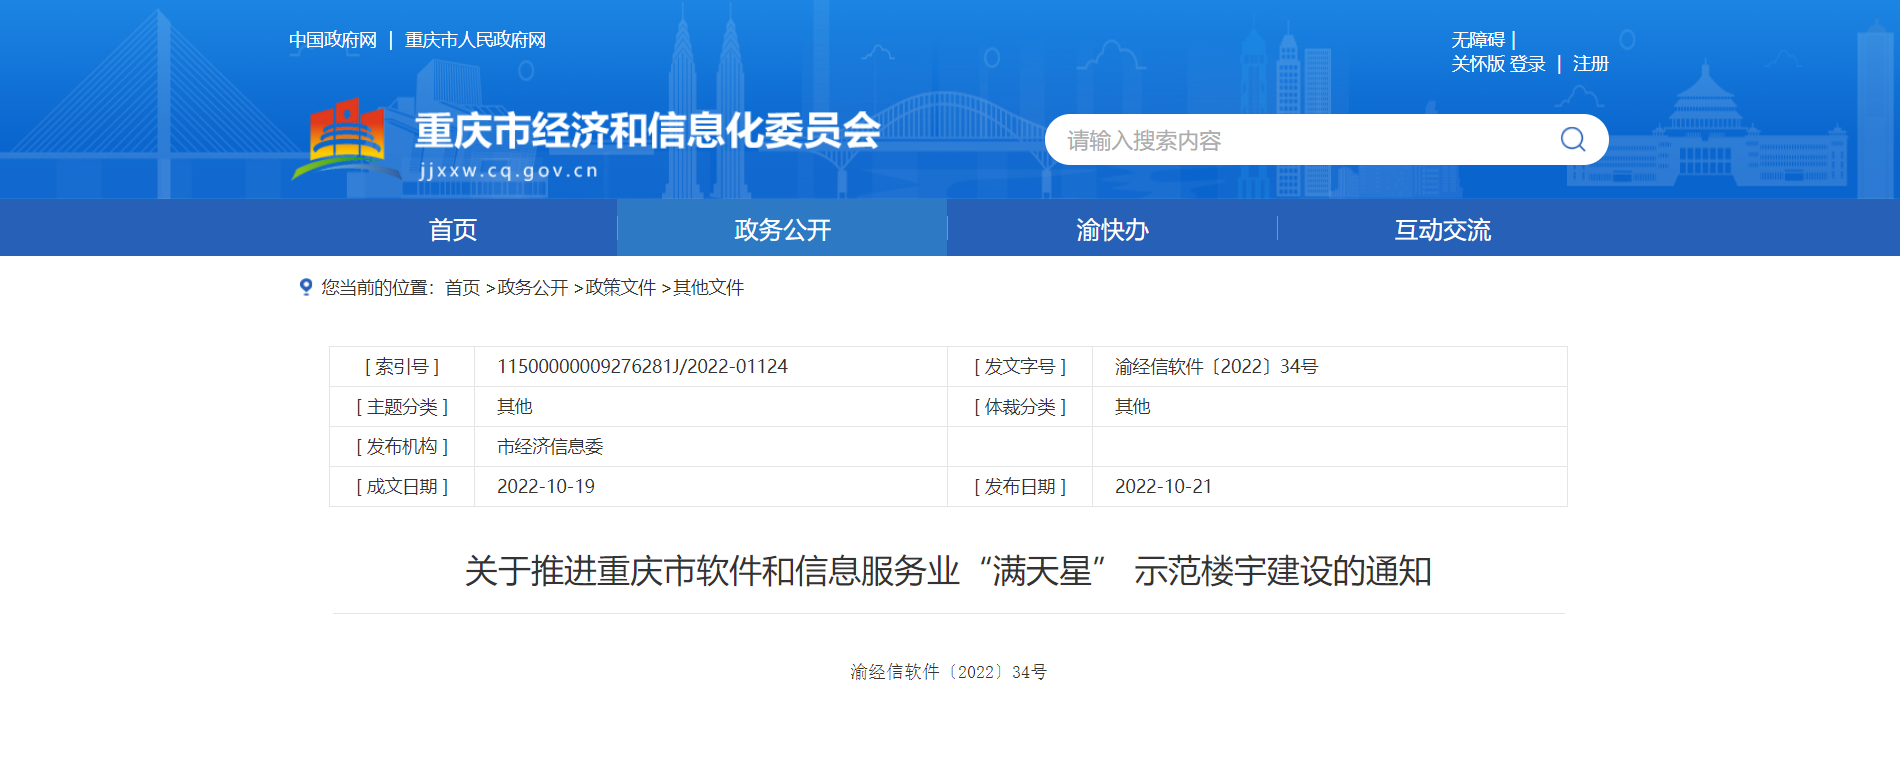Go to the 互动交流 navigation tab
The height and width of the screenshot is (770, 1900).
coord(1442,230)
